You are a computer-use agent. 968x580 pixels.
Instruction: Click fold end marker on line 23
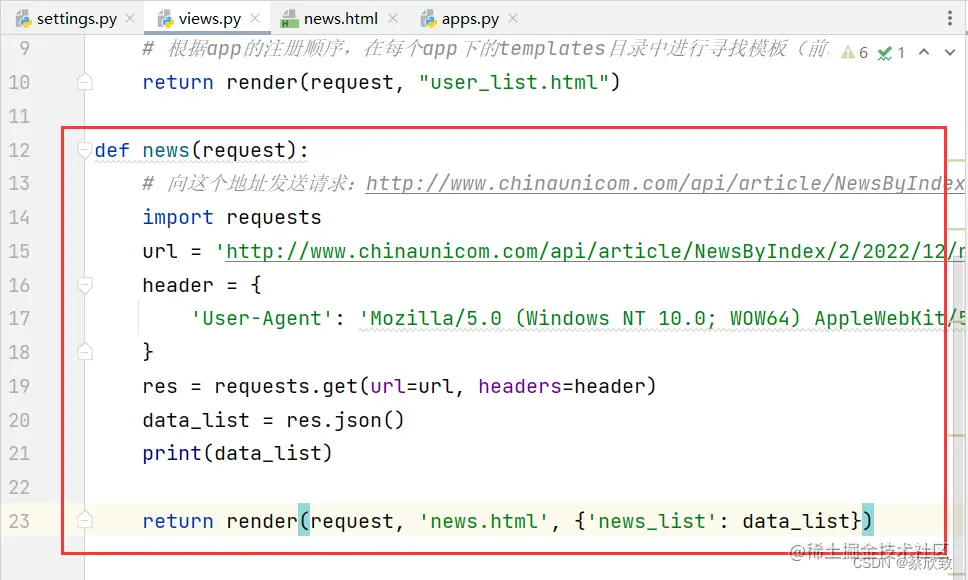[x=85, y=520]
